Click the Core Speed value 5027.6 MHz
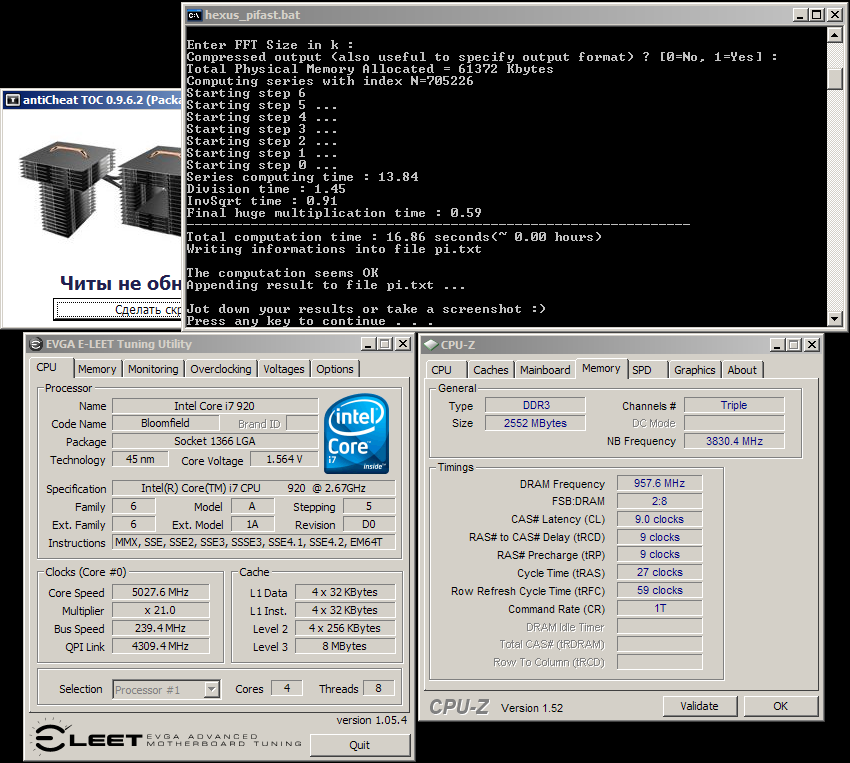Image resolution: width=850 pixels, height=763 pixels. coord(160,592)
